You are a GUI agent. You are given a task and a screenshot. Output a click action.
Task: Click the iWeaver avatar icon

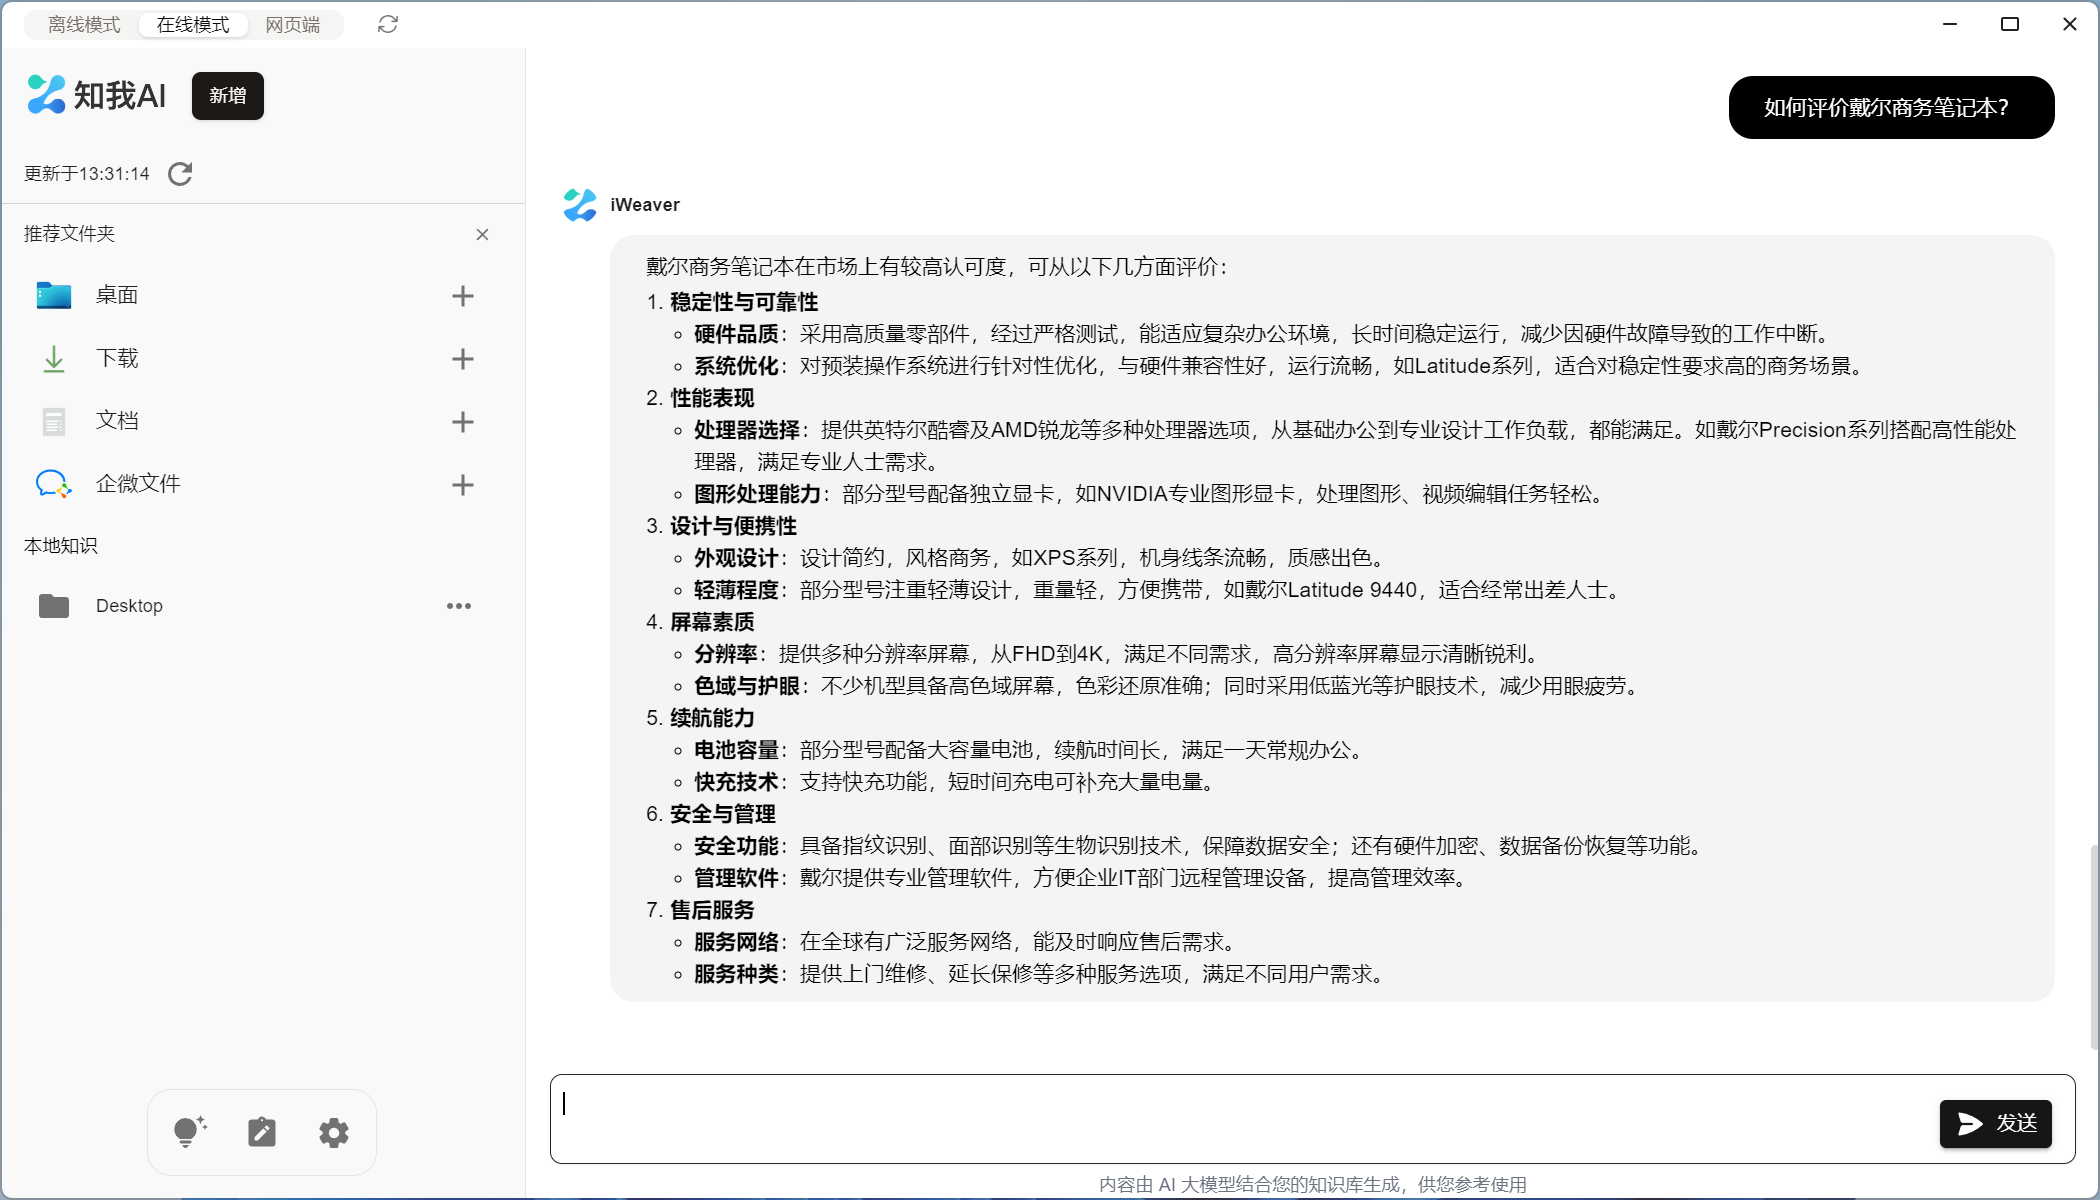[580, 204]
